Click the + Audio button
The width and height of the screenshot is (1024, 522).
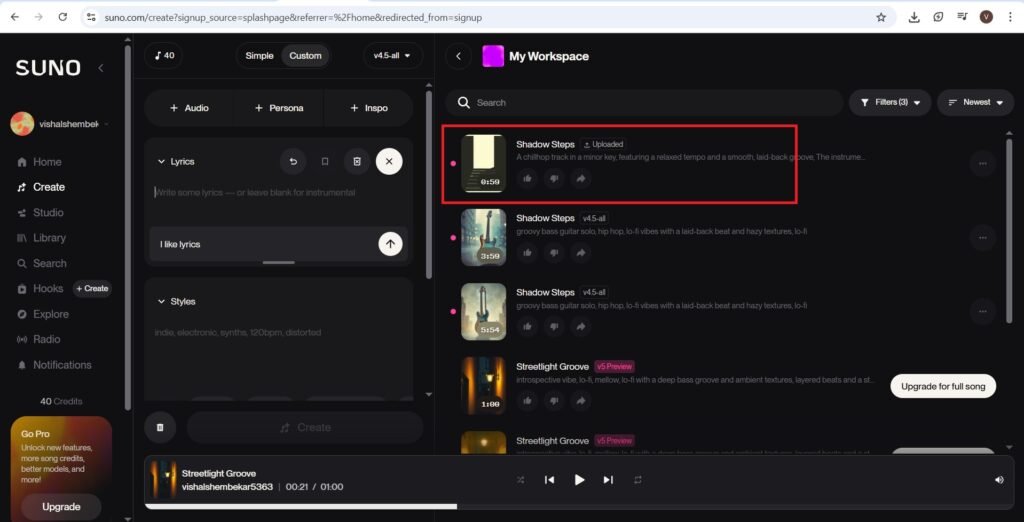point(189,108)
